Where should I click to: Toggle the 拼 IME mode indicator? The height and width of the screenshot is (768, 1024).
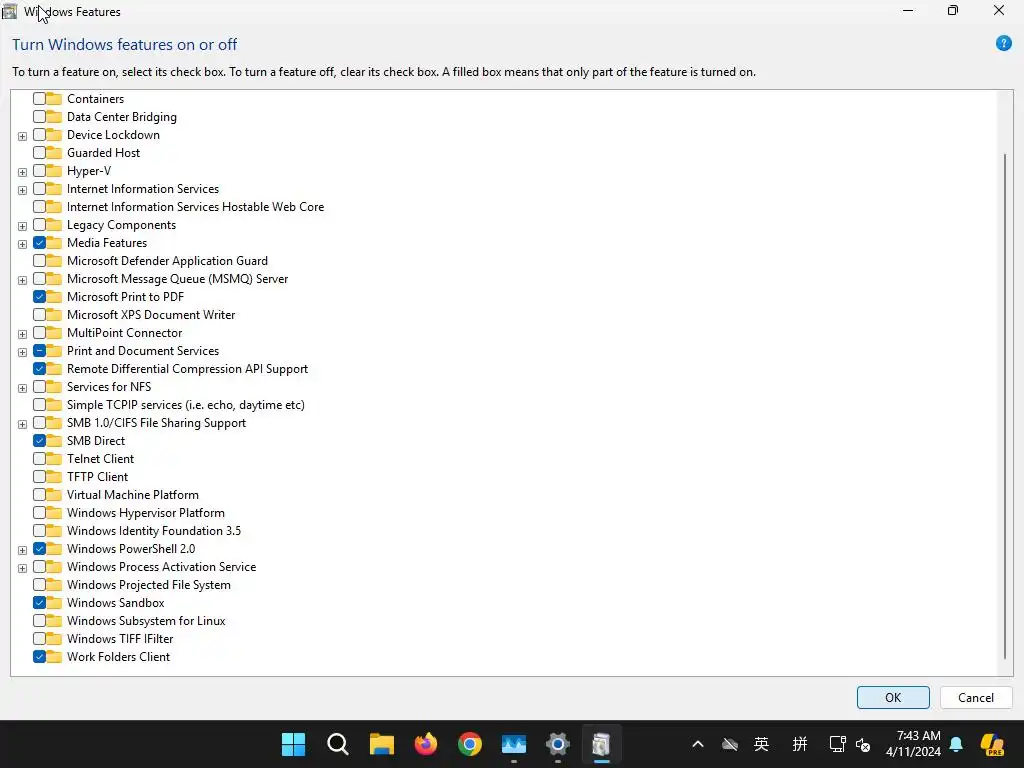[799, 744]
